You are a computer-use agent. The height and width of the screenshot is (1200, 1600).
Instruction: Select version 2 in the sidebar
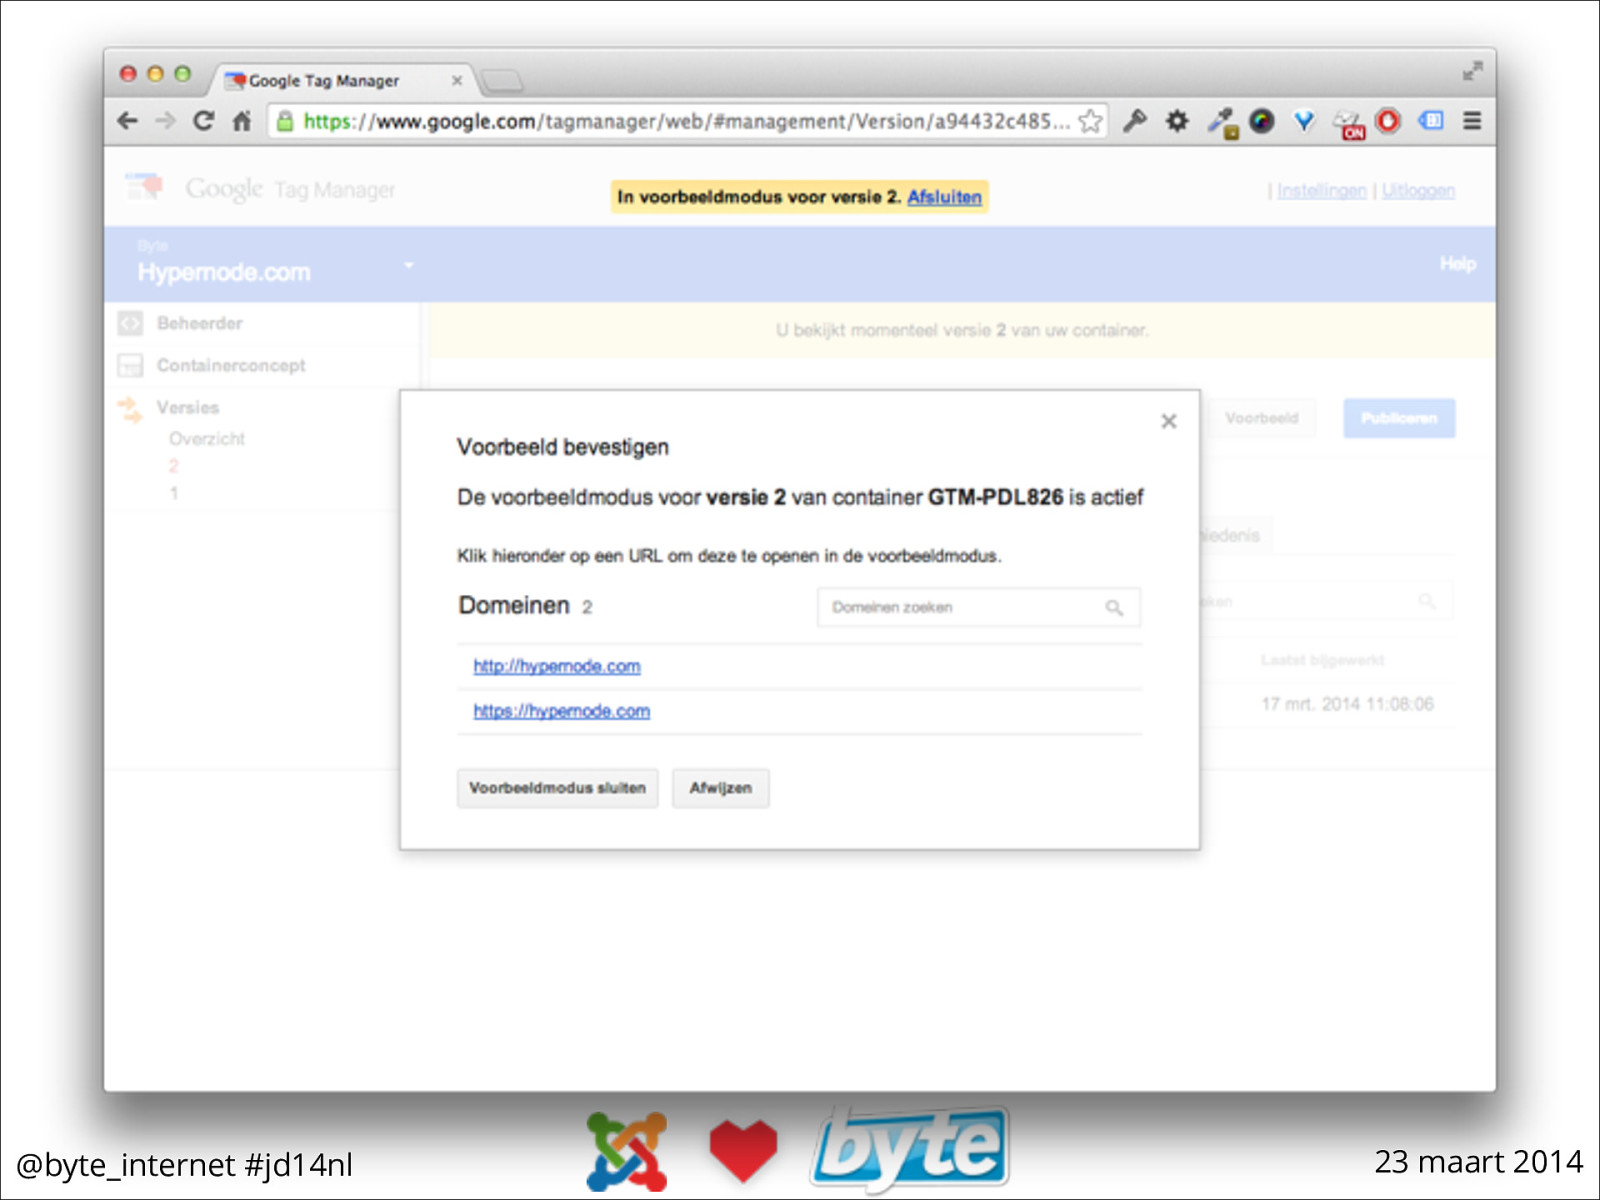point(174,466)
